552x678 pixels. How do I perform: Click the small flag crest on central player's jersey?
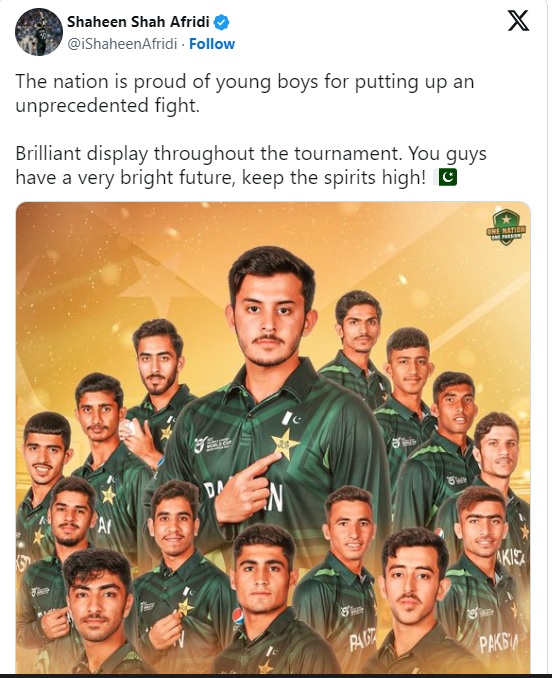pos(292,418)
